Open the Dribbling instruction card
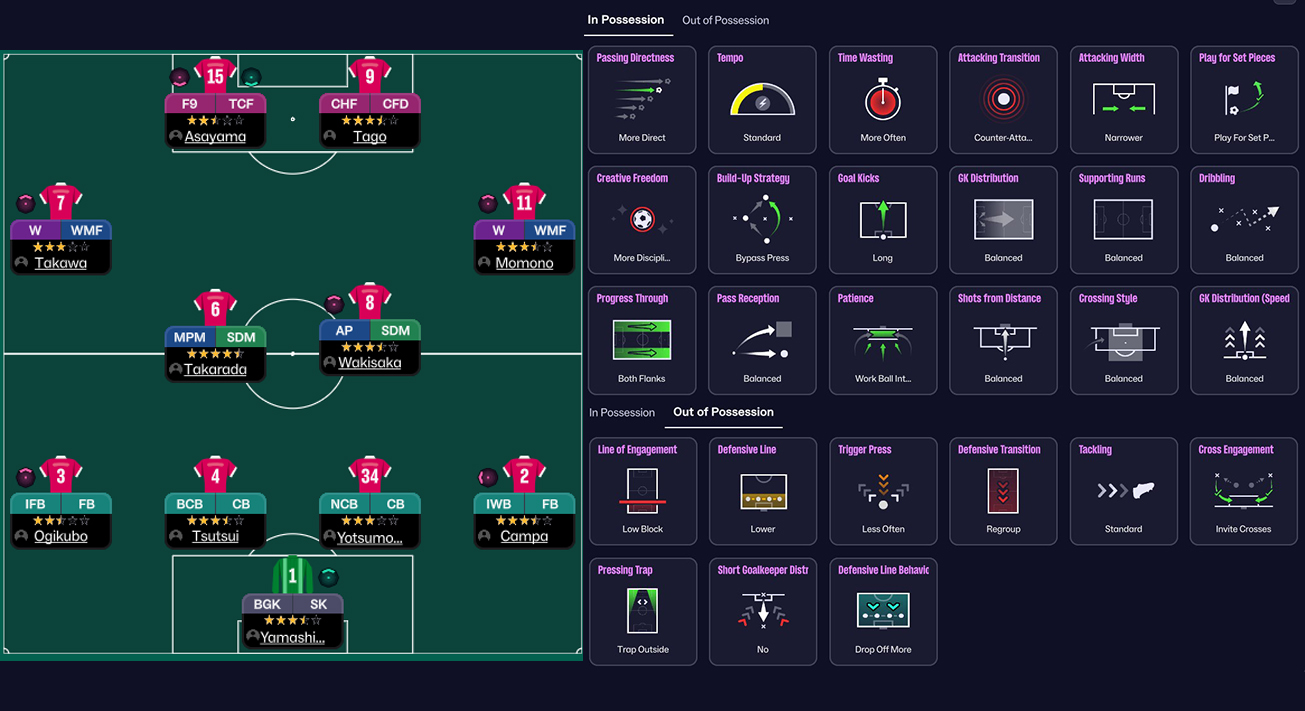Viewport: 1305px width, 711px height. click(1244, 220)
